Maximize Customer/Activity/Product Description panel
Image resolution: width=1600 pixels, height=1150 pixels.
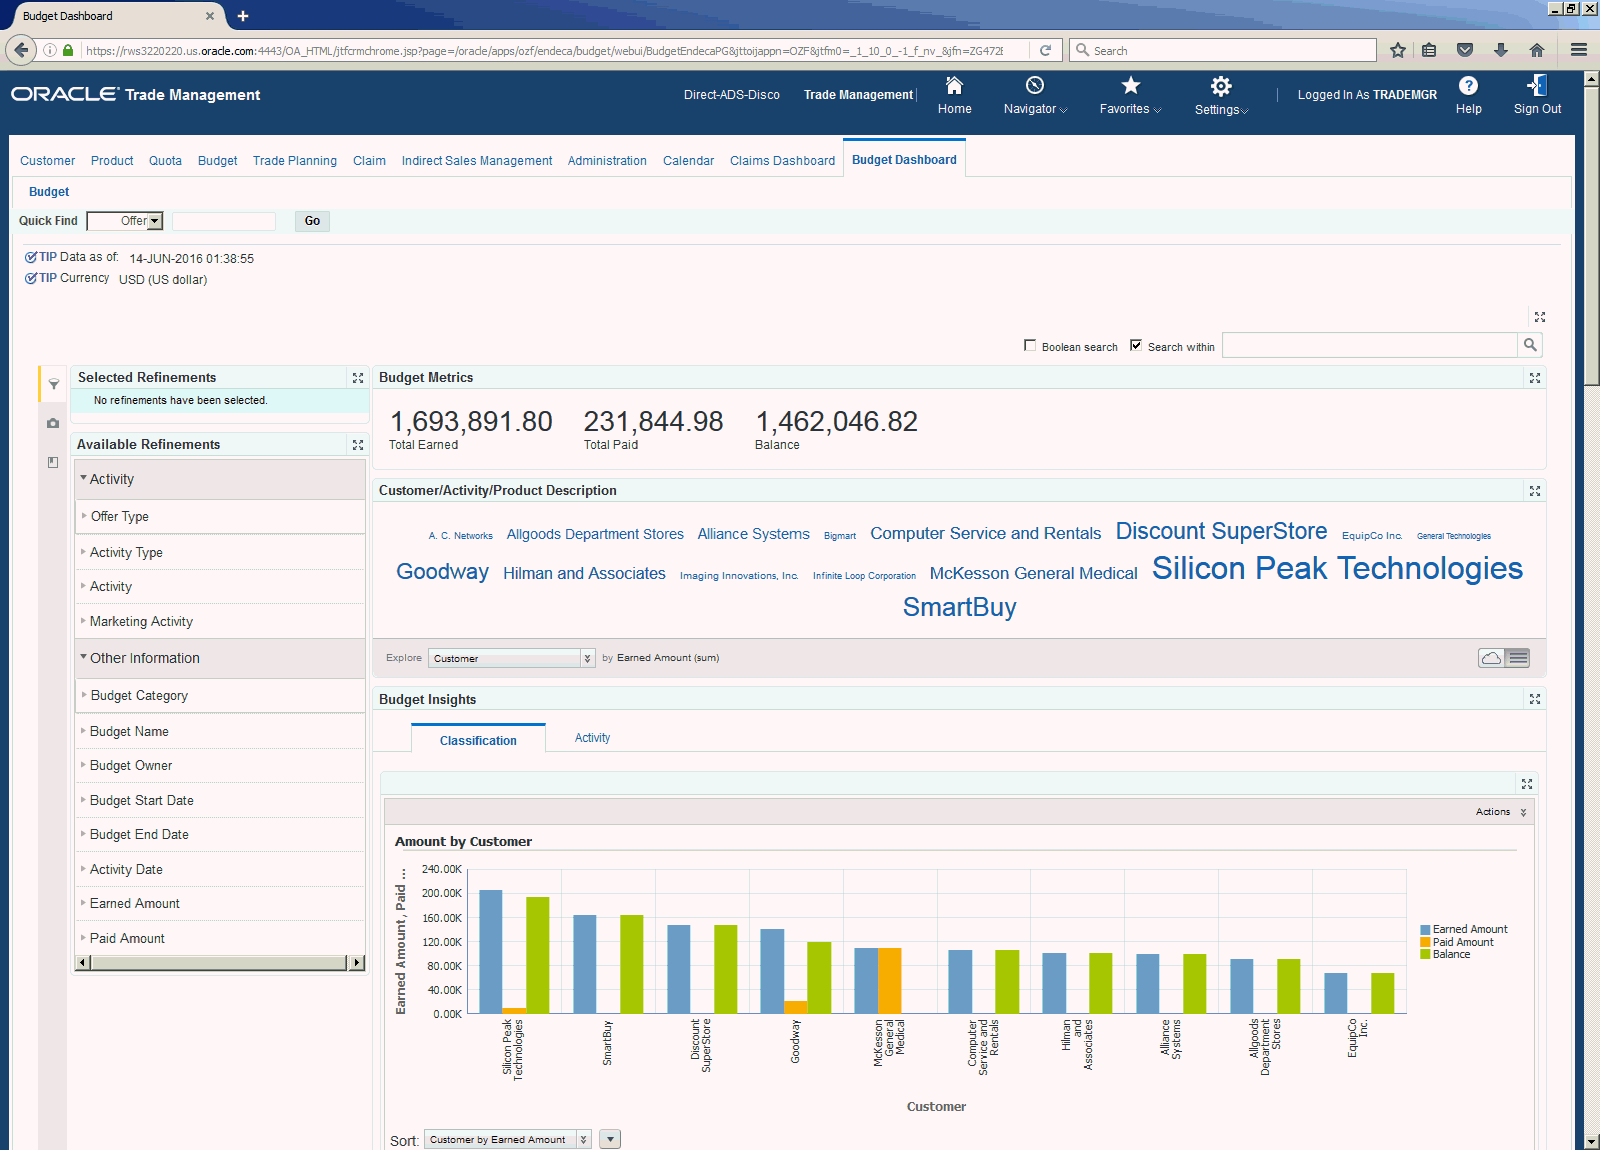[1535, 491]
